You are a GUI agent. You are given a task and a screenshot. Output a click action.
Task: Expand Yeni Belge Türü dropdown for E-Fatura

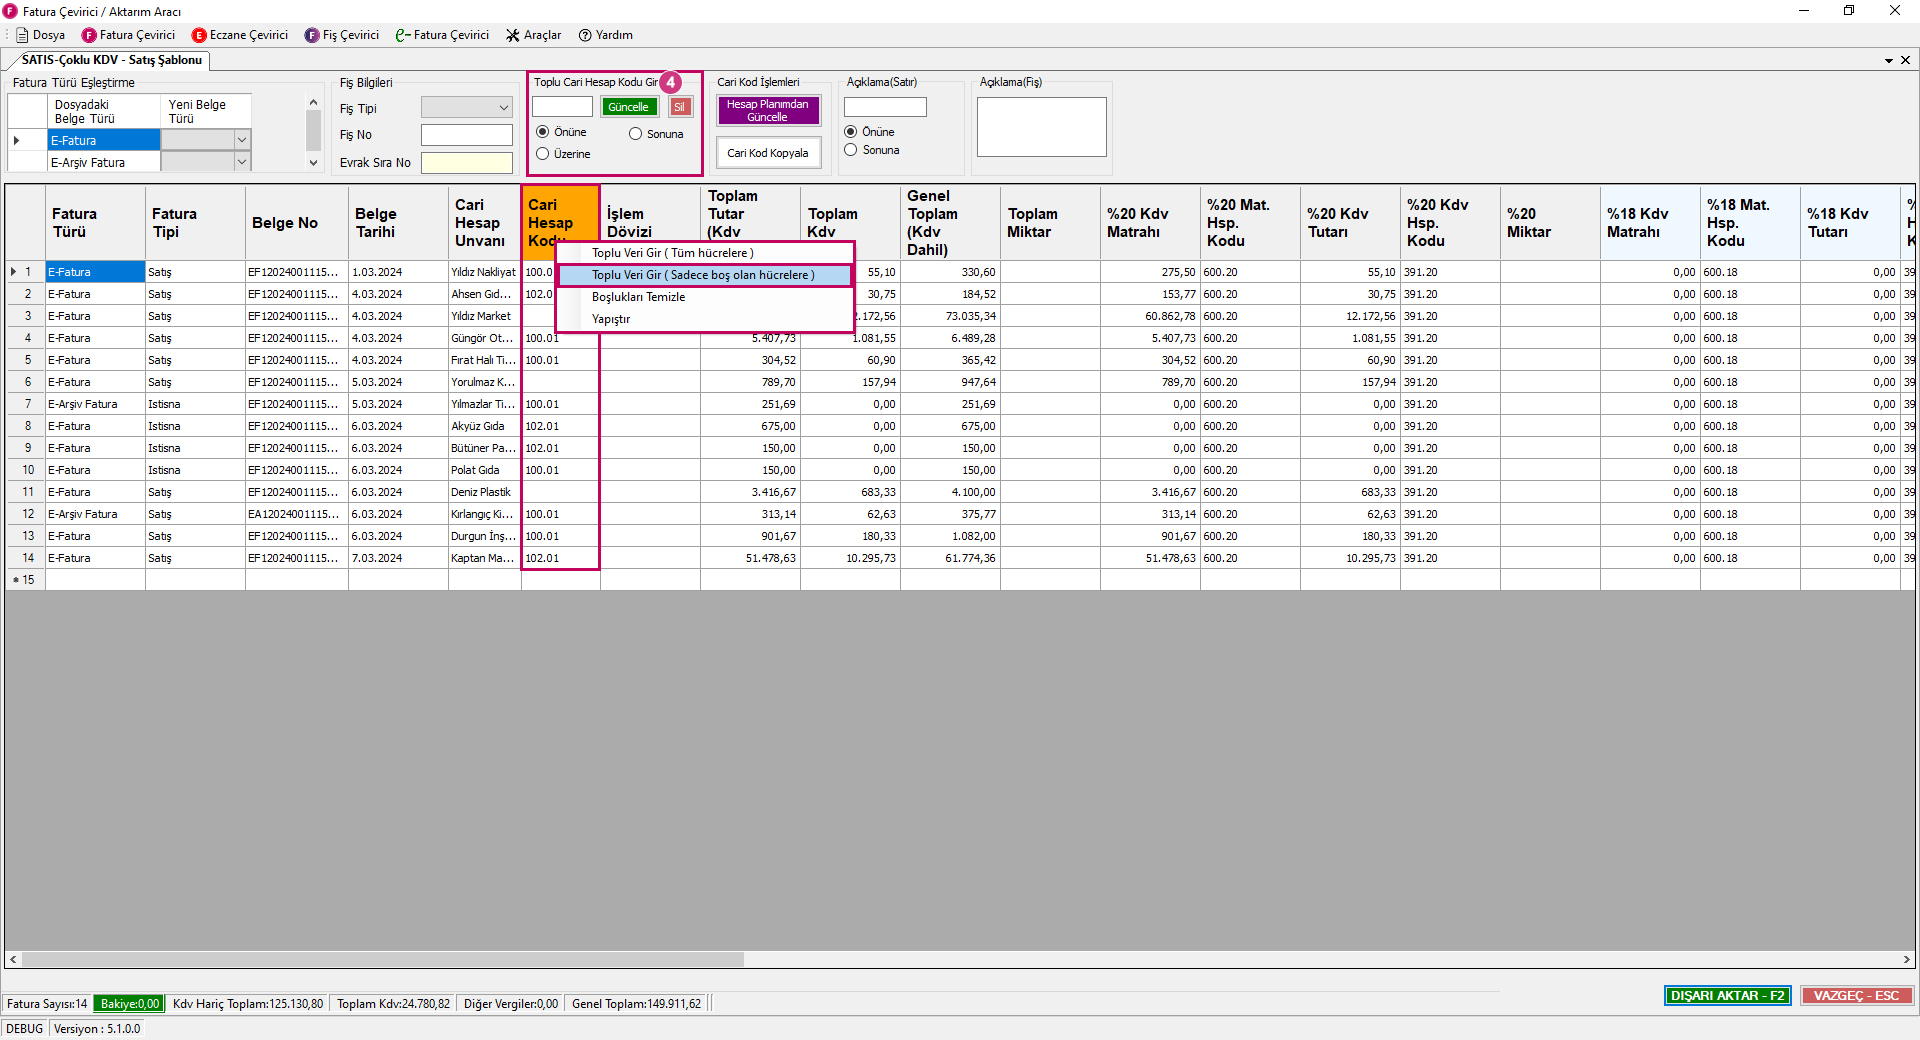coord(241,140)
